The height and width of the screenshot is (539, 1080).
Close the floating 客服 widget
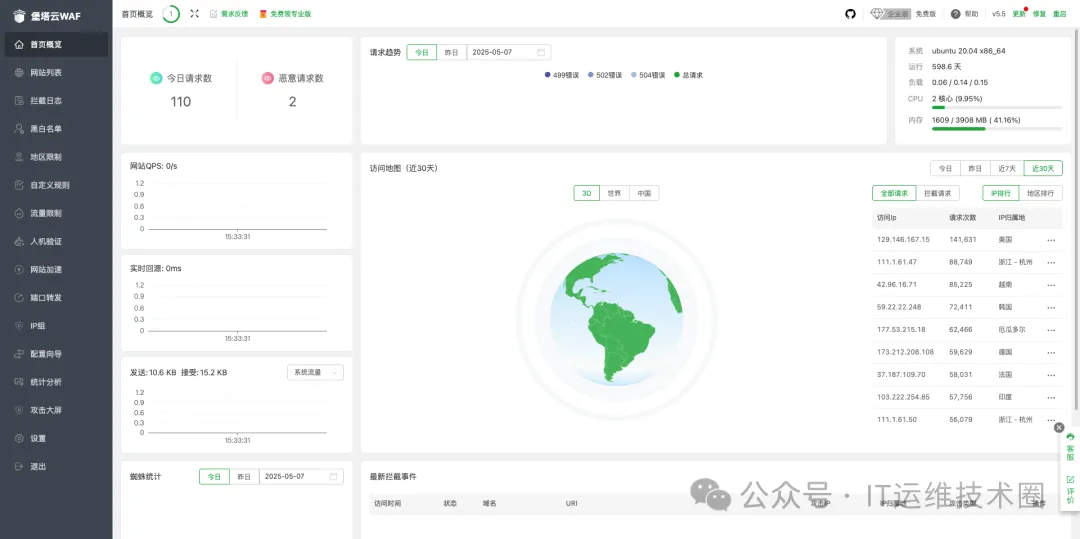[1059, 428]
